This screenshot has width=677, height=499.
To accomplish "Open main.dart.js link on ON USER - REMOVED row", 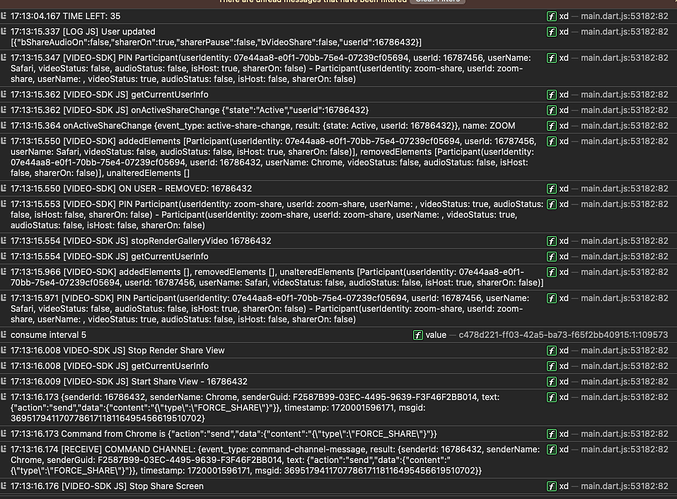I will (624, 189).
